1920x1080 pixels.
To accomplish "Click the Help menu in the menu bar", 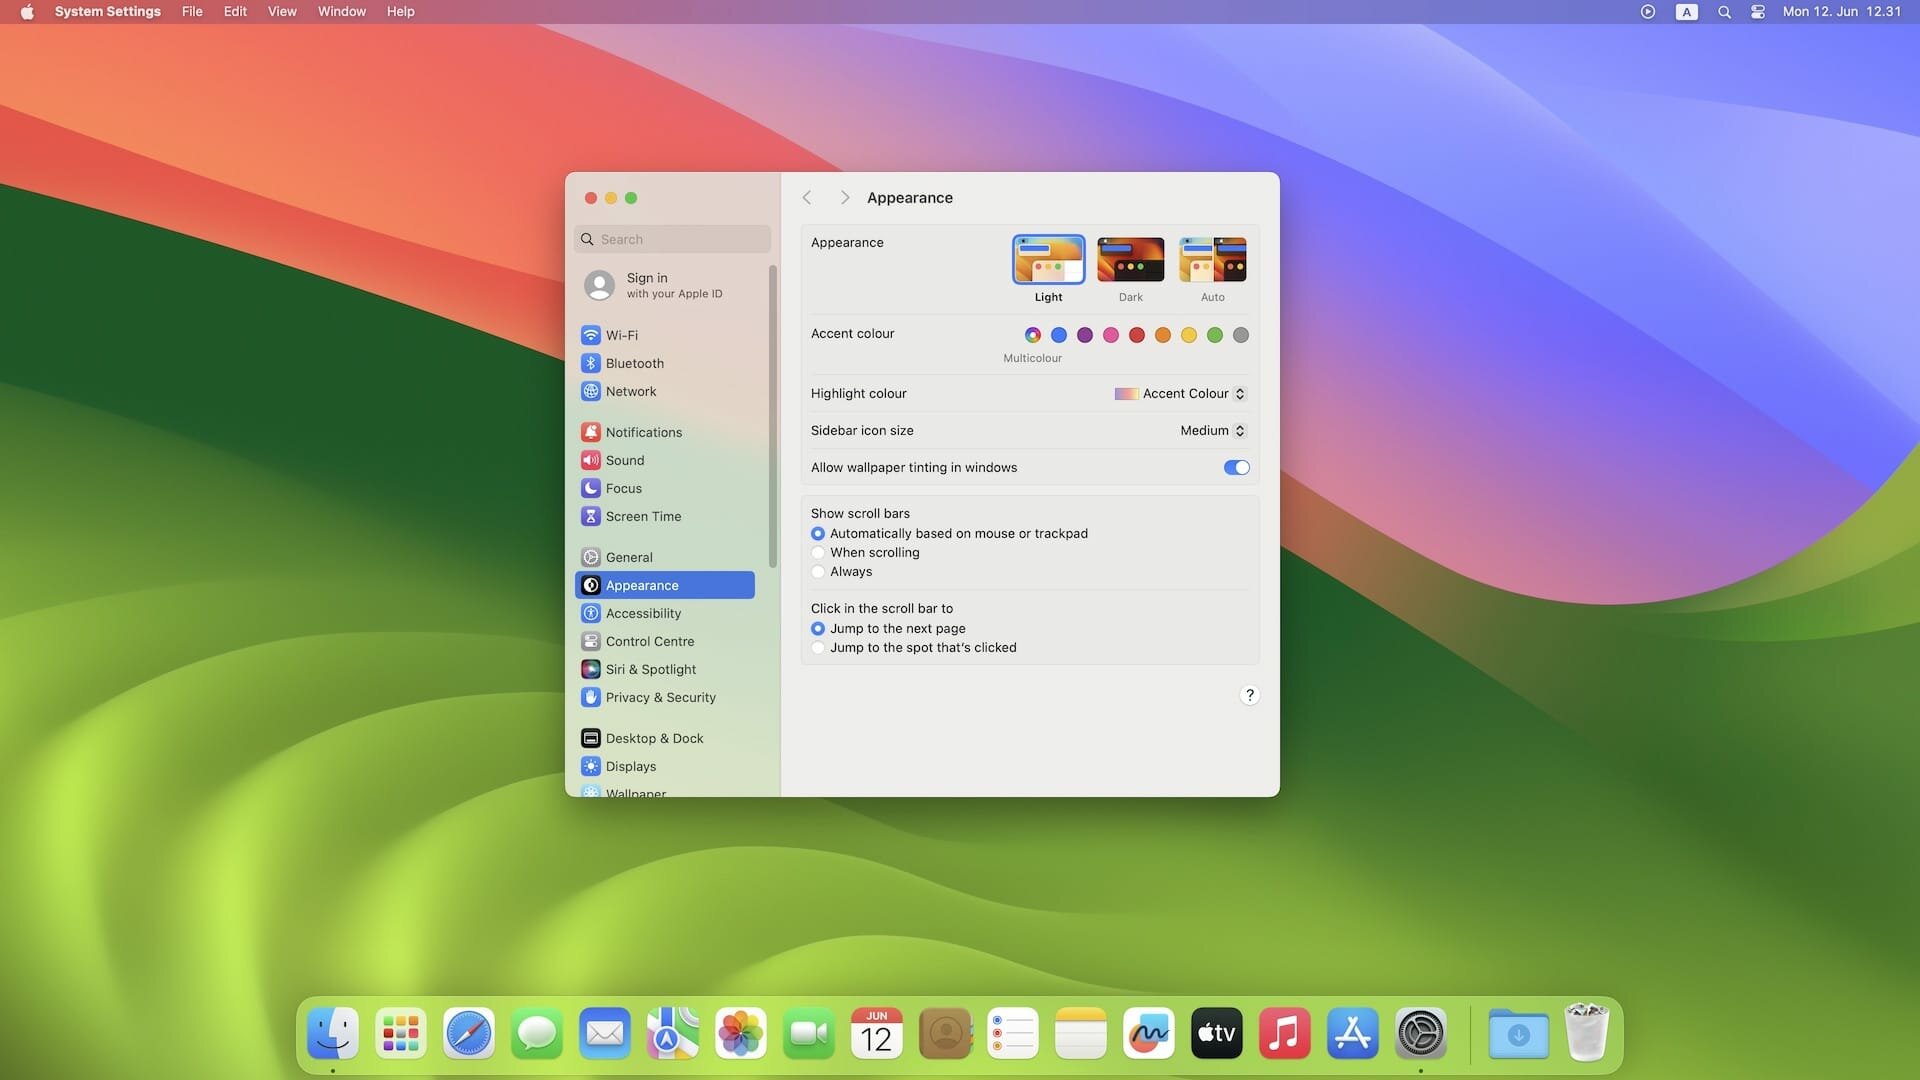I will 400,11.
